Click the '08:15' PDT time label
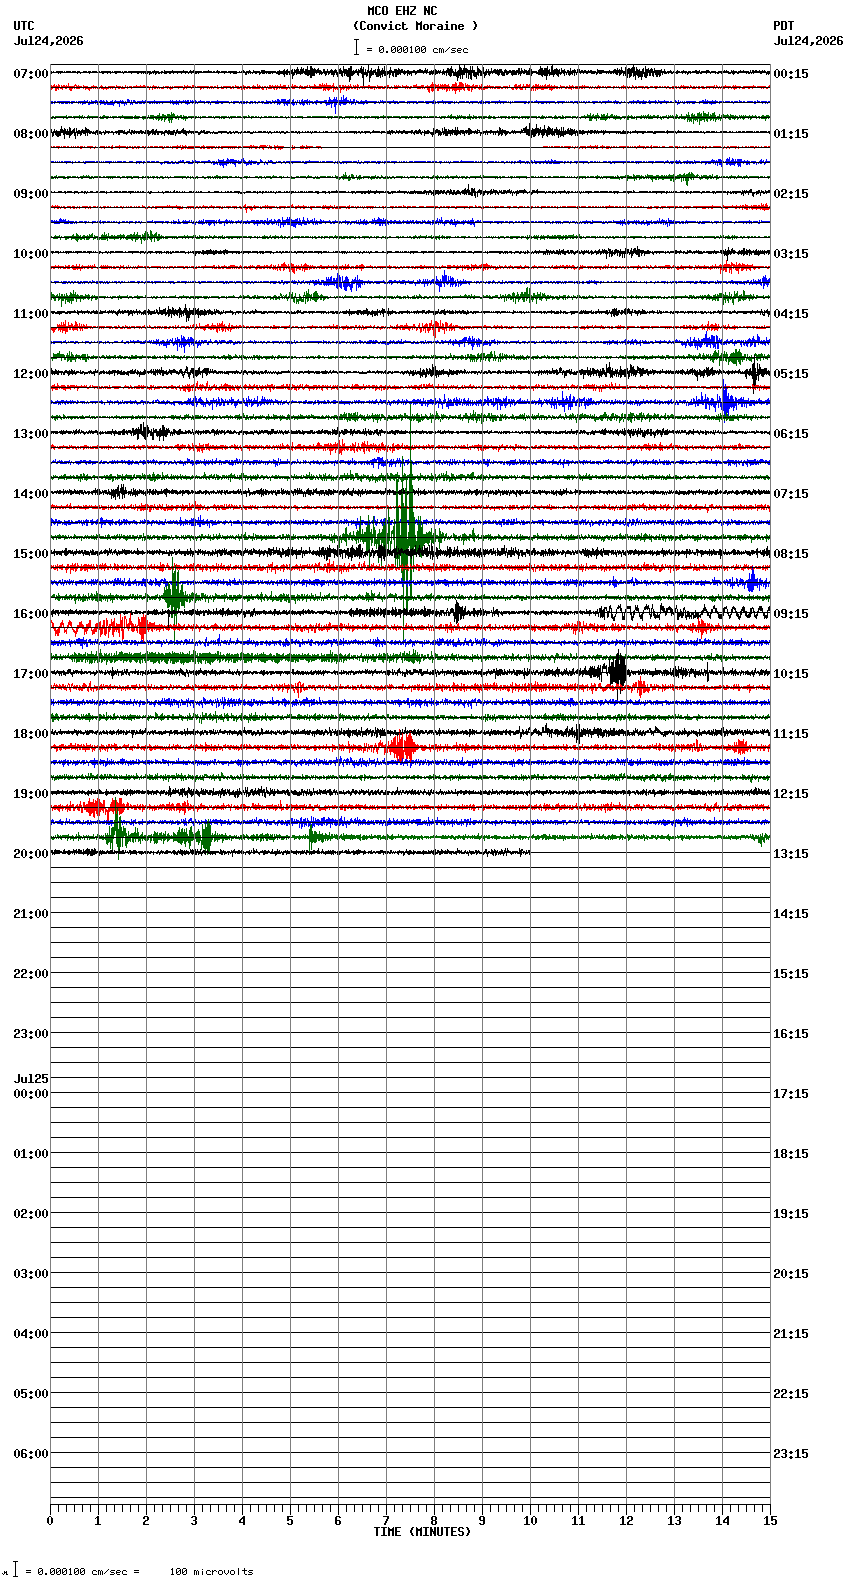The height and width of the screenshot is (1584, 850). [791, 554]
